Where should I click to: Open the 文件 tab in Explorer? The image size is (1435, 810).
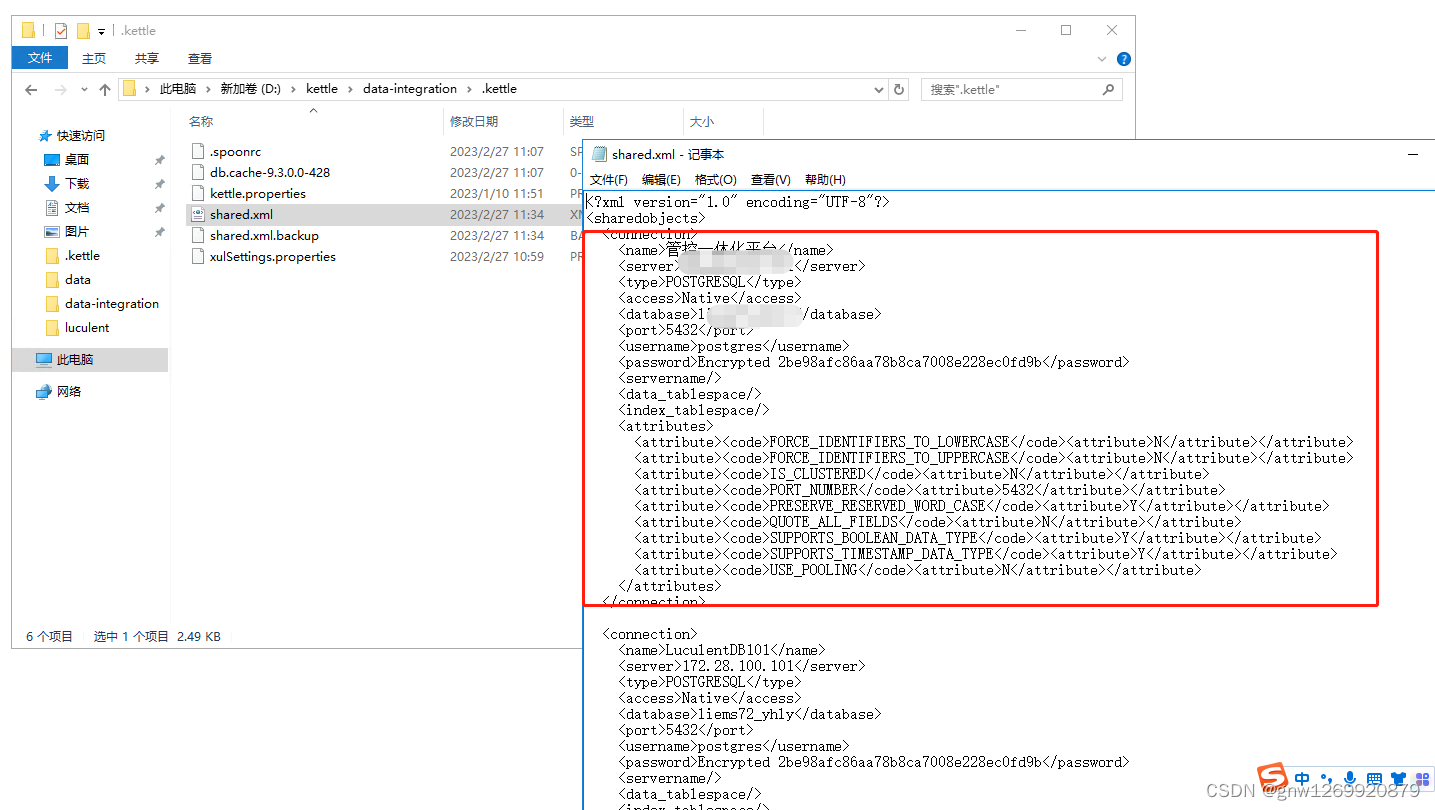40,58
